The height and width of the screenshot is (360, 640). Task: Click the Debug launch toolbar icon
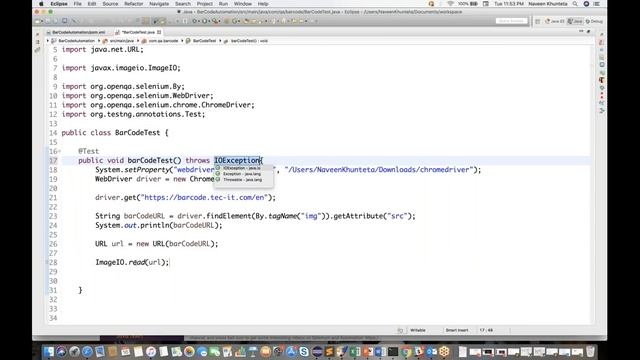[x=194, y=21]
